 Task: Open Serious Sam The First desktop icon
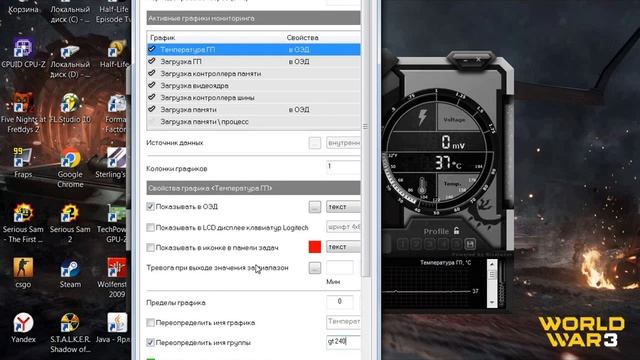[23, 223]
